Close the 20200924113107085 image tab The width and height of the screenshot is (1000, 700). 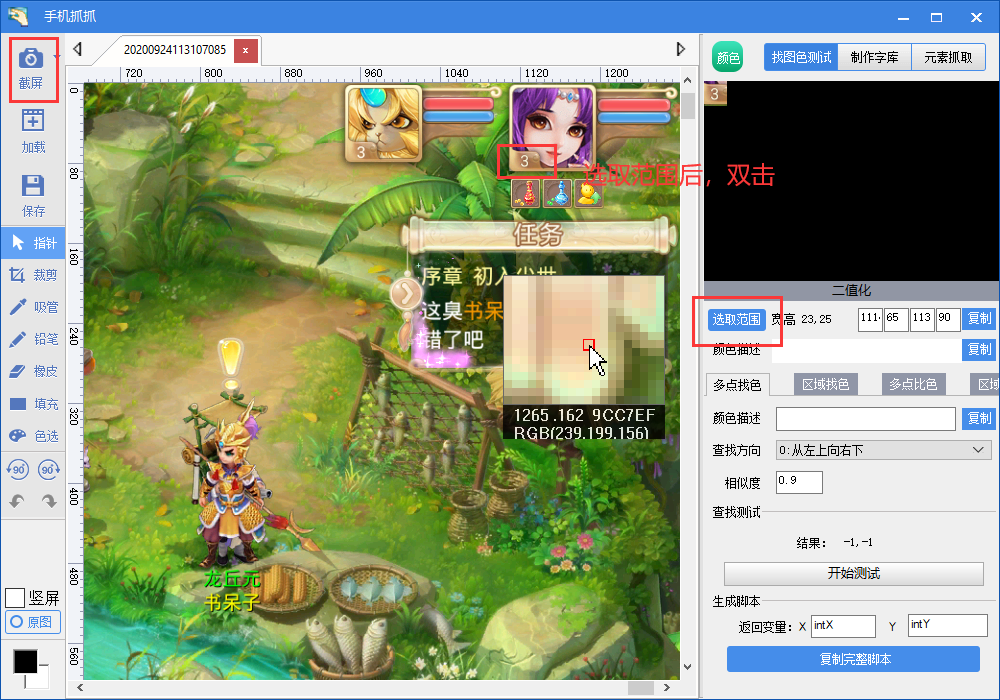coord(246,50)
